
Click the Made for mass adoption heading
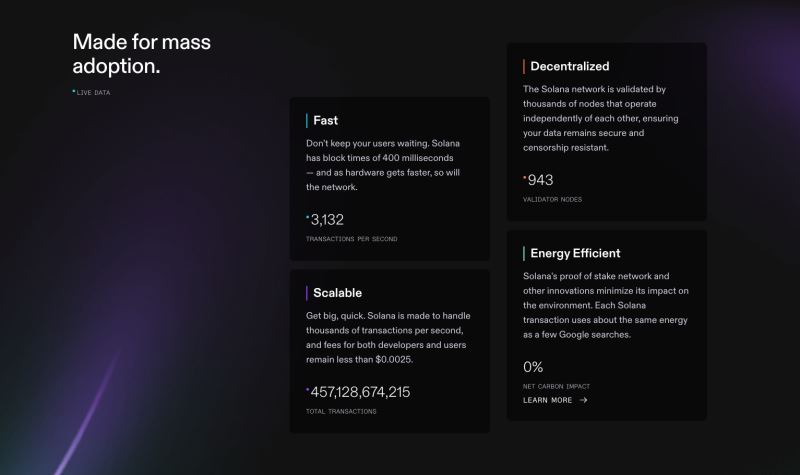tap(141, 53)
